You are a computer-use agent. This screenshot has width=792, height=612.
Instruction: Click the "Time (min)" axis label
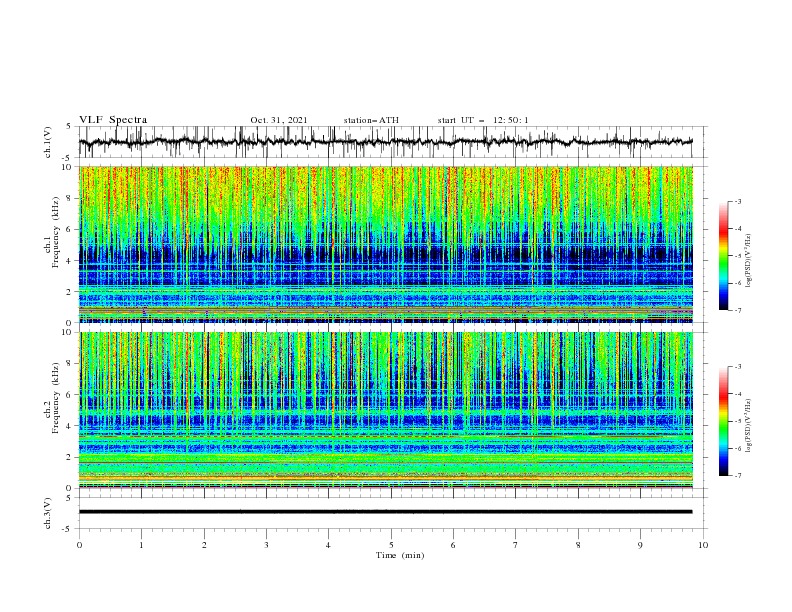point(400,555)
